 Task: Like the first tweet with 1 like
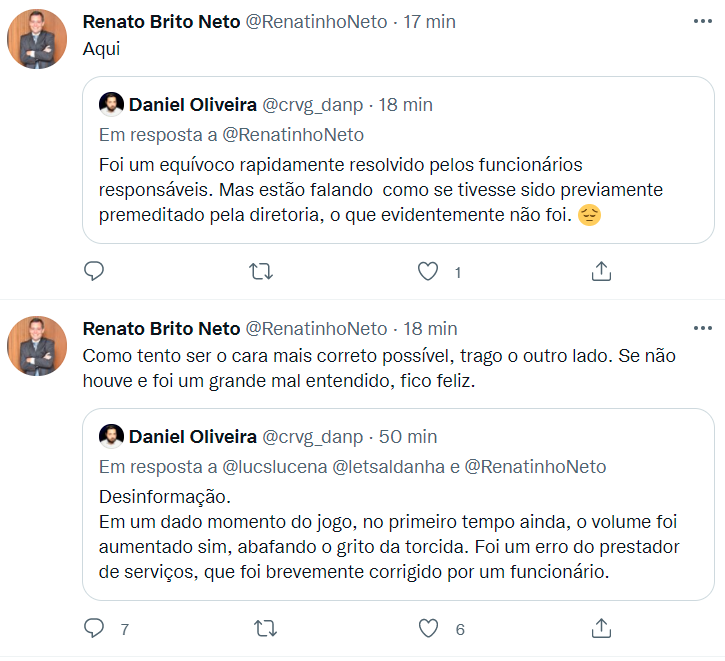click(x=428, y=271)
